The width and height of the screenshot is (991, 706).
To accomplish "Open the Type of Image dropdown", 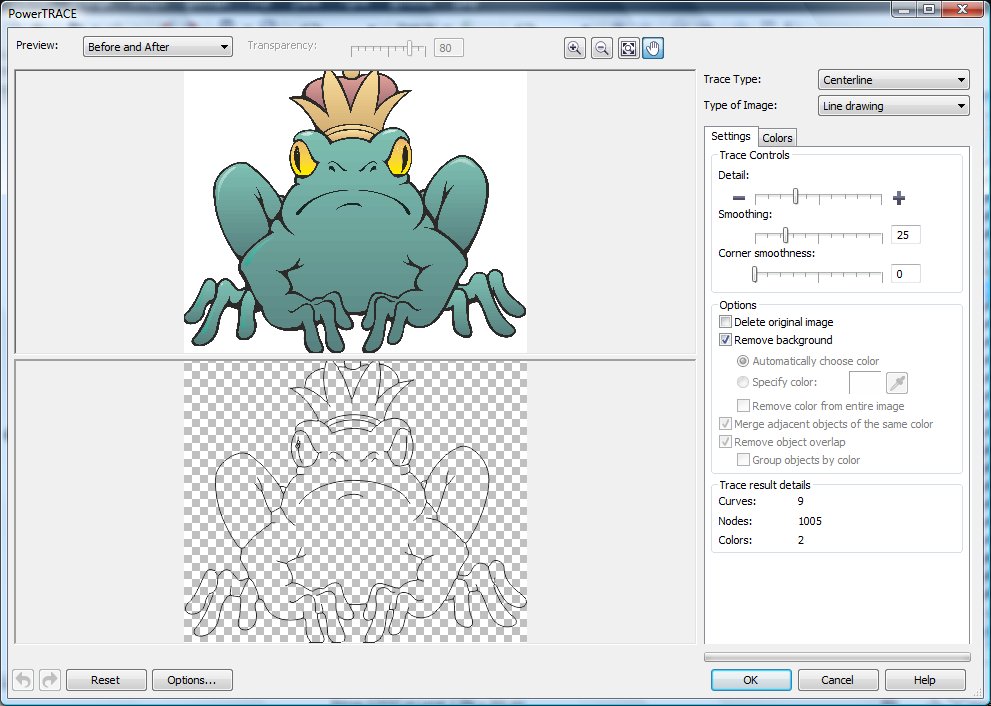I will click(x=893, y=106).
